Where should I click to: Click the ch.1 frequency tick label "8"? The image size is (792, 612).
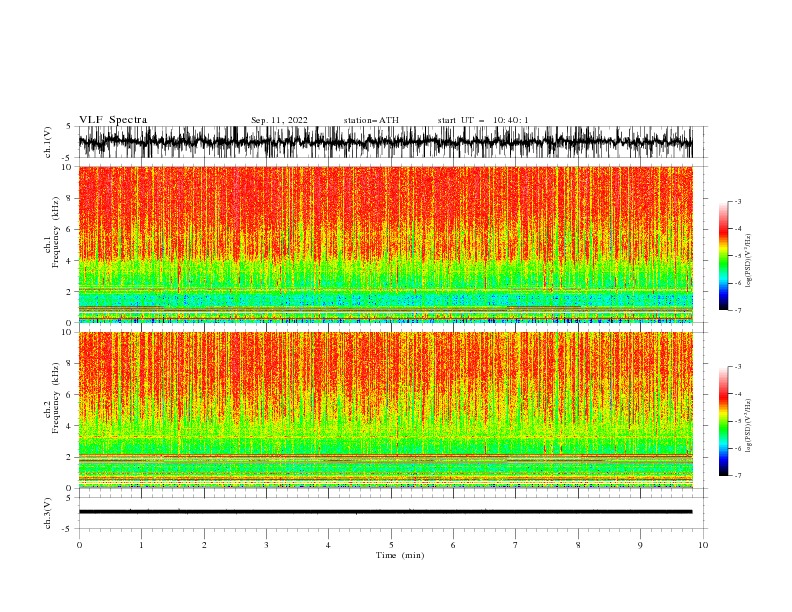[x=69, y=198]
